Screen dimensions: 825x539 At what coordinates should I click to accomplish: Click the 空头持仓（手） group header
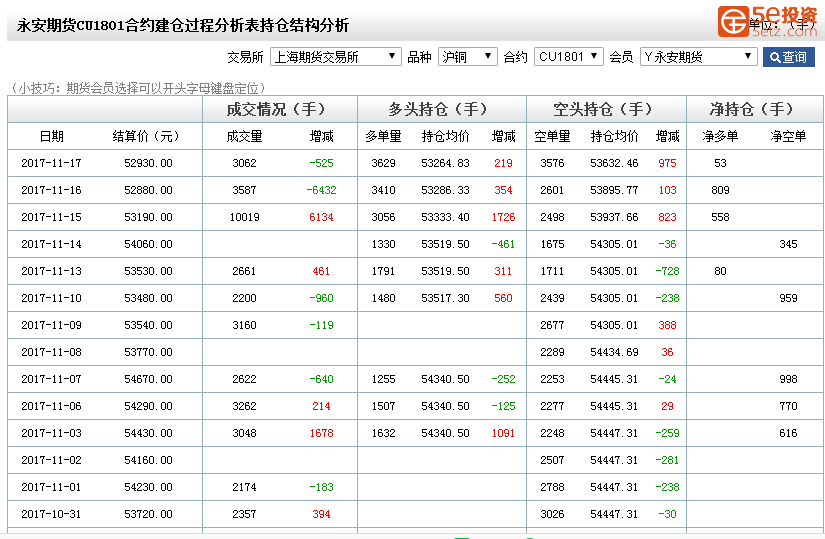606,109
